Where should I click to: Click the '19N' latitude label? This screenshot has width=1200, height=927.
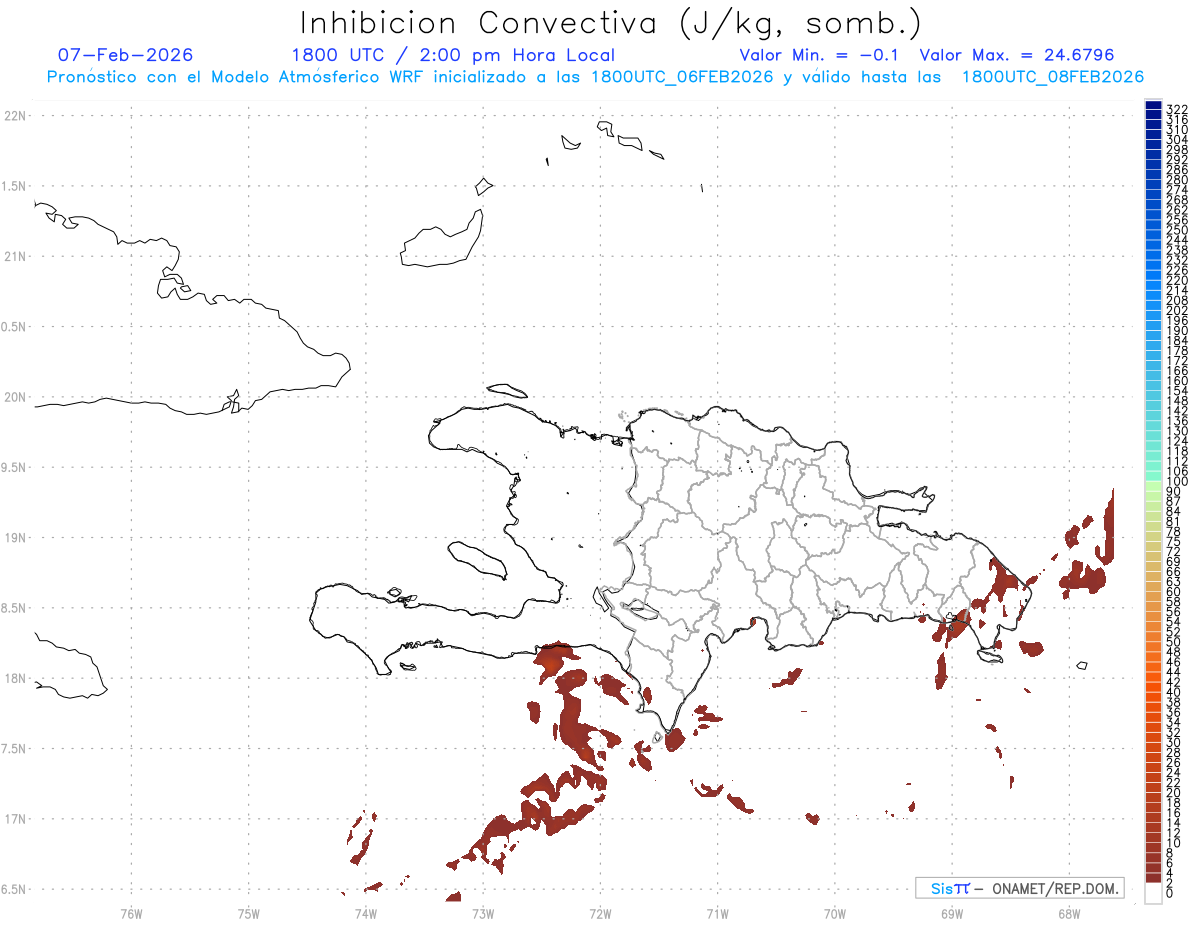pos(15,537)
